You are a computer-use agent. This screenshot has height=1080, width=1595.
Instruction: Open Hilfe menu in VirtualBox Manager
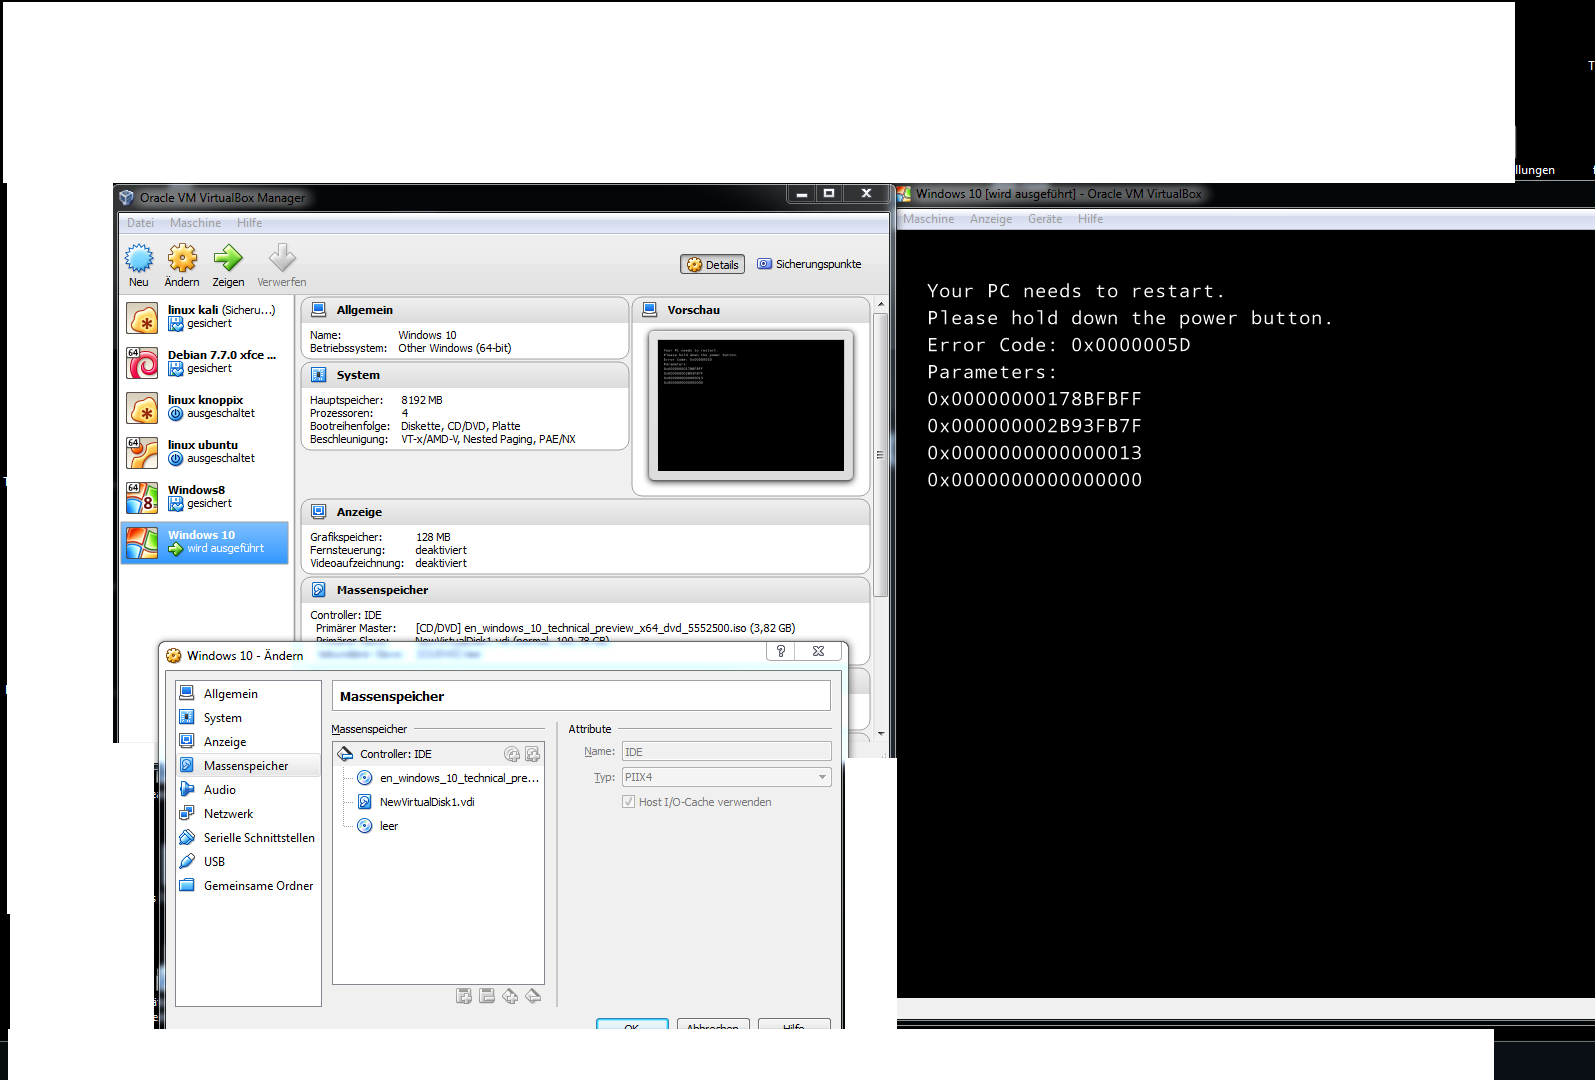pyautogui.click(x=249, y=223)
